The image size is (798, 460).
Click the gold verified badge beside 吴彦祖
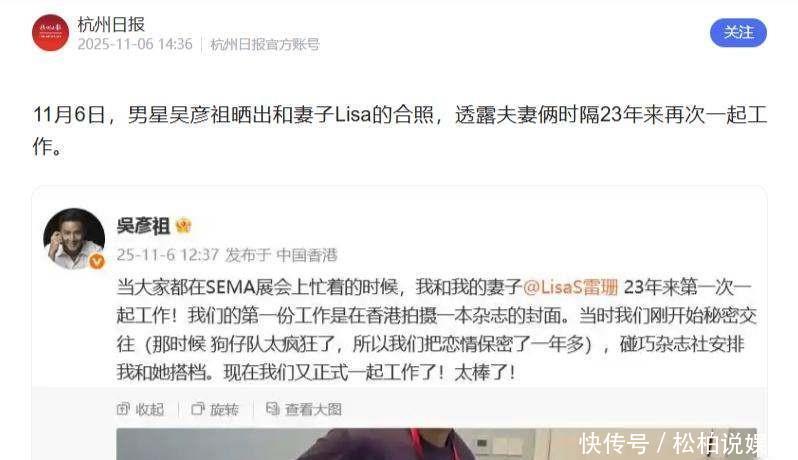pyautogui.click(x=183, y=225)
